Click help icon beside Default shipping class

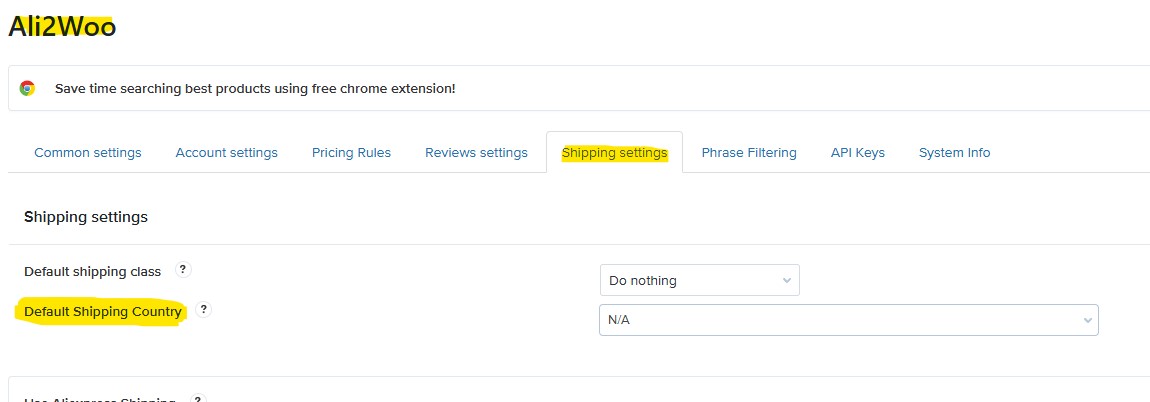pos(183,270)
